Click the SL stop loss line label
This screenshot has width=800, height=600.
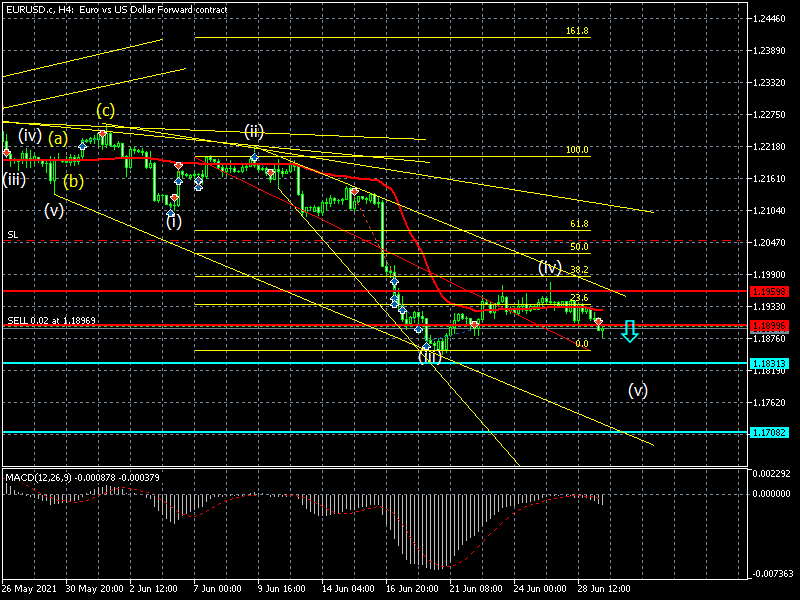point(12,235)
